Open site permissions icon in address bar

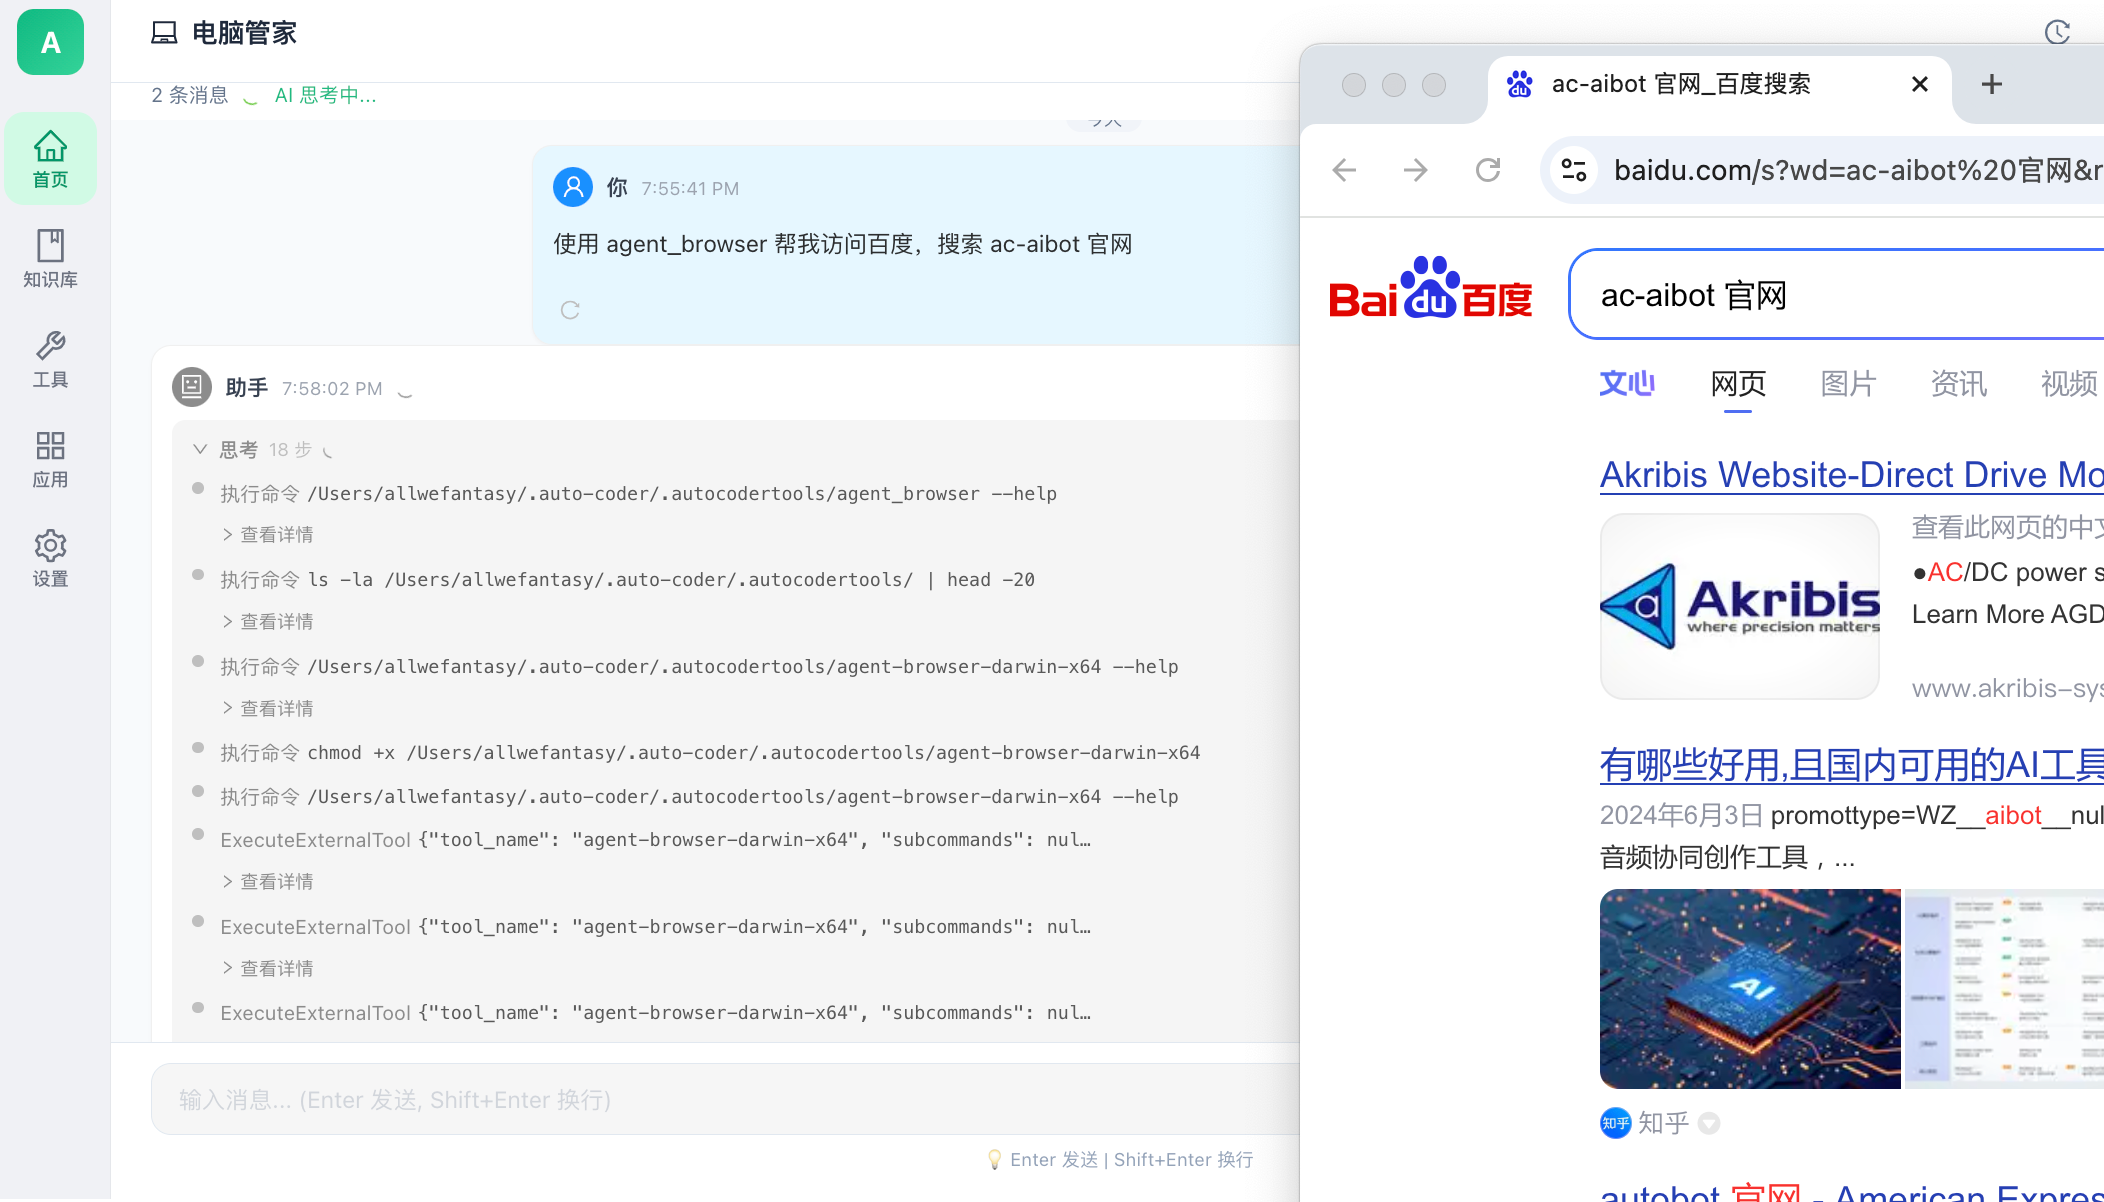(x=1573, y=170)
